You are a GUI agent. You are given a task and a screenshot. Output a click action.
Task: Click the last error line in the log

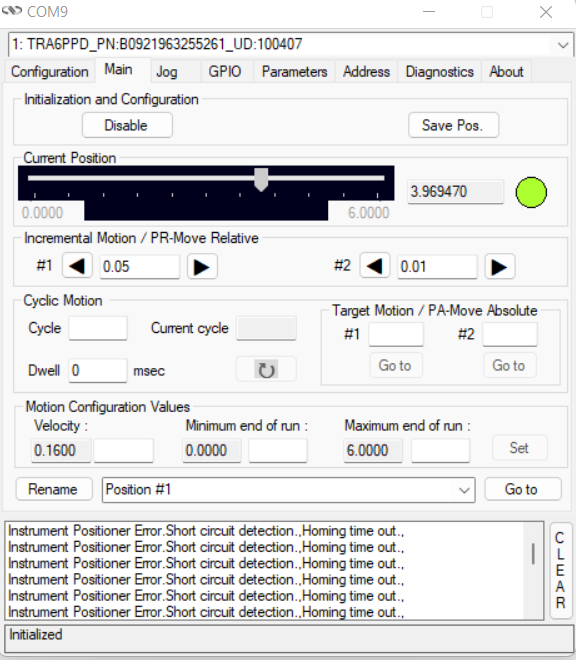(x=206, y=612)
